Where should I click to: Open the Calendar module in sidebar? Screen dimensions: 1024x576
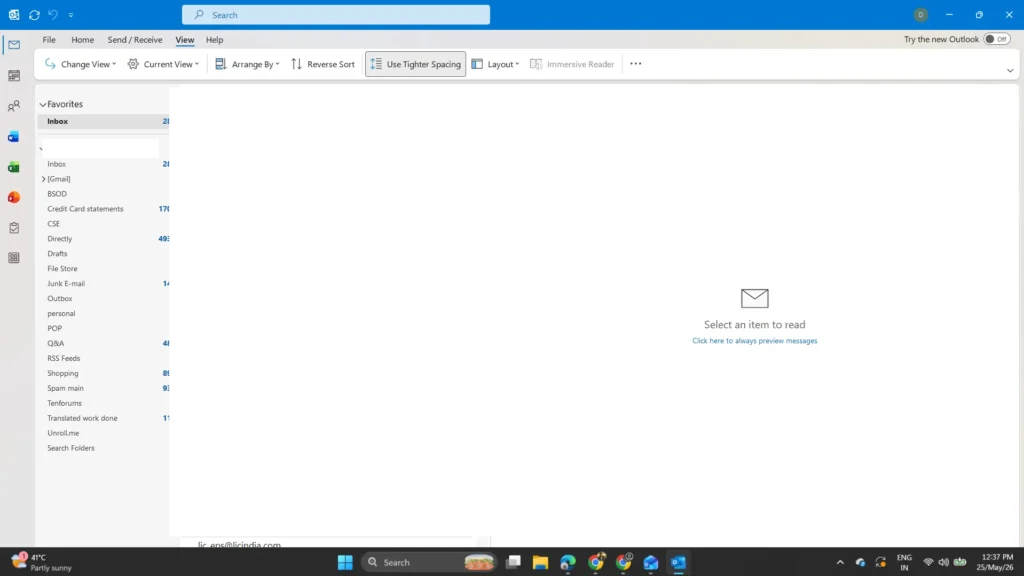click(14, 76)
